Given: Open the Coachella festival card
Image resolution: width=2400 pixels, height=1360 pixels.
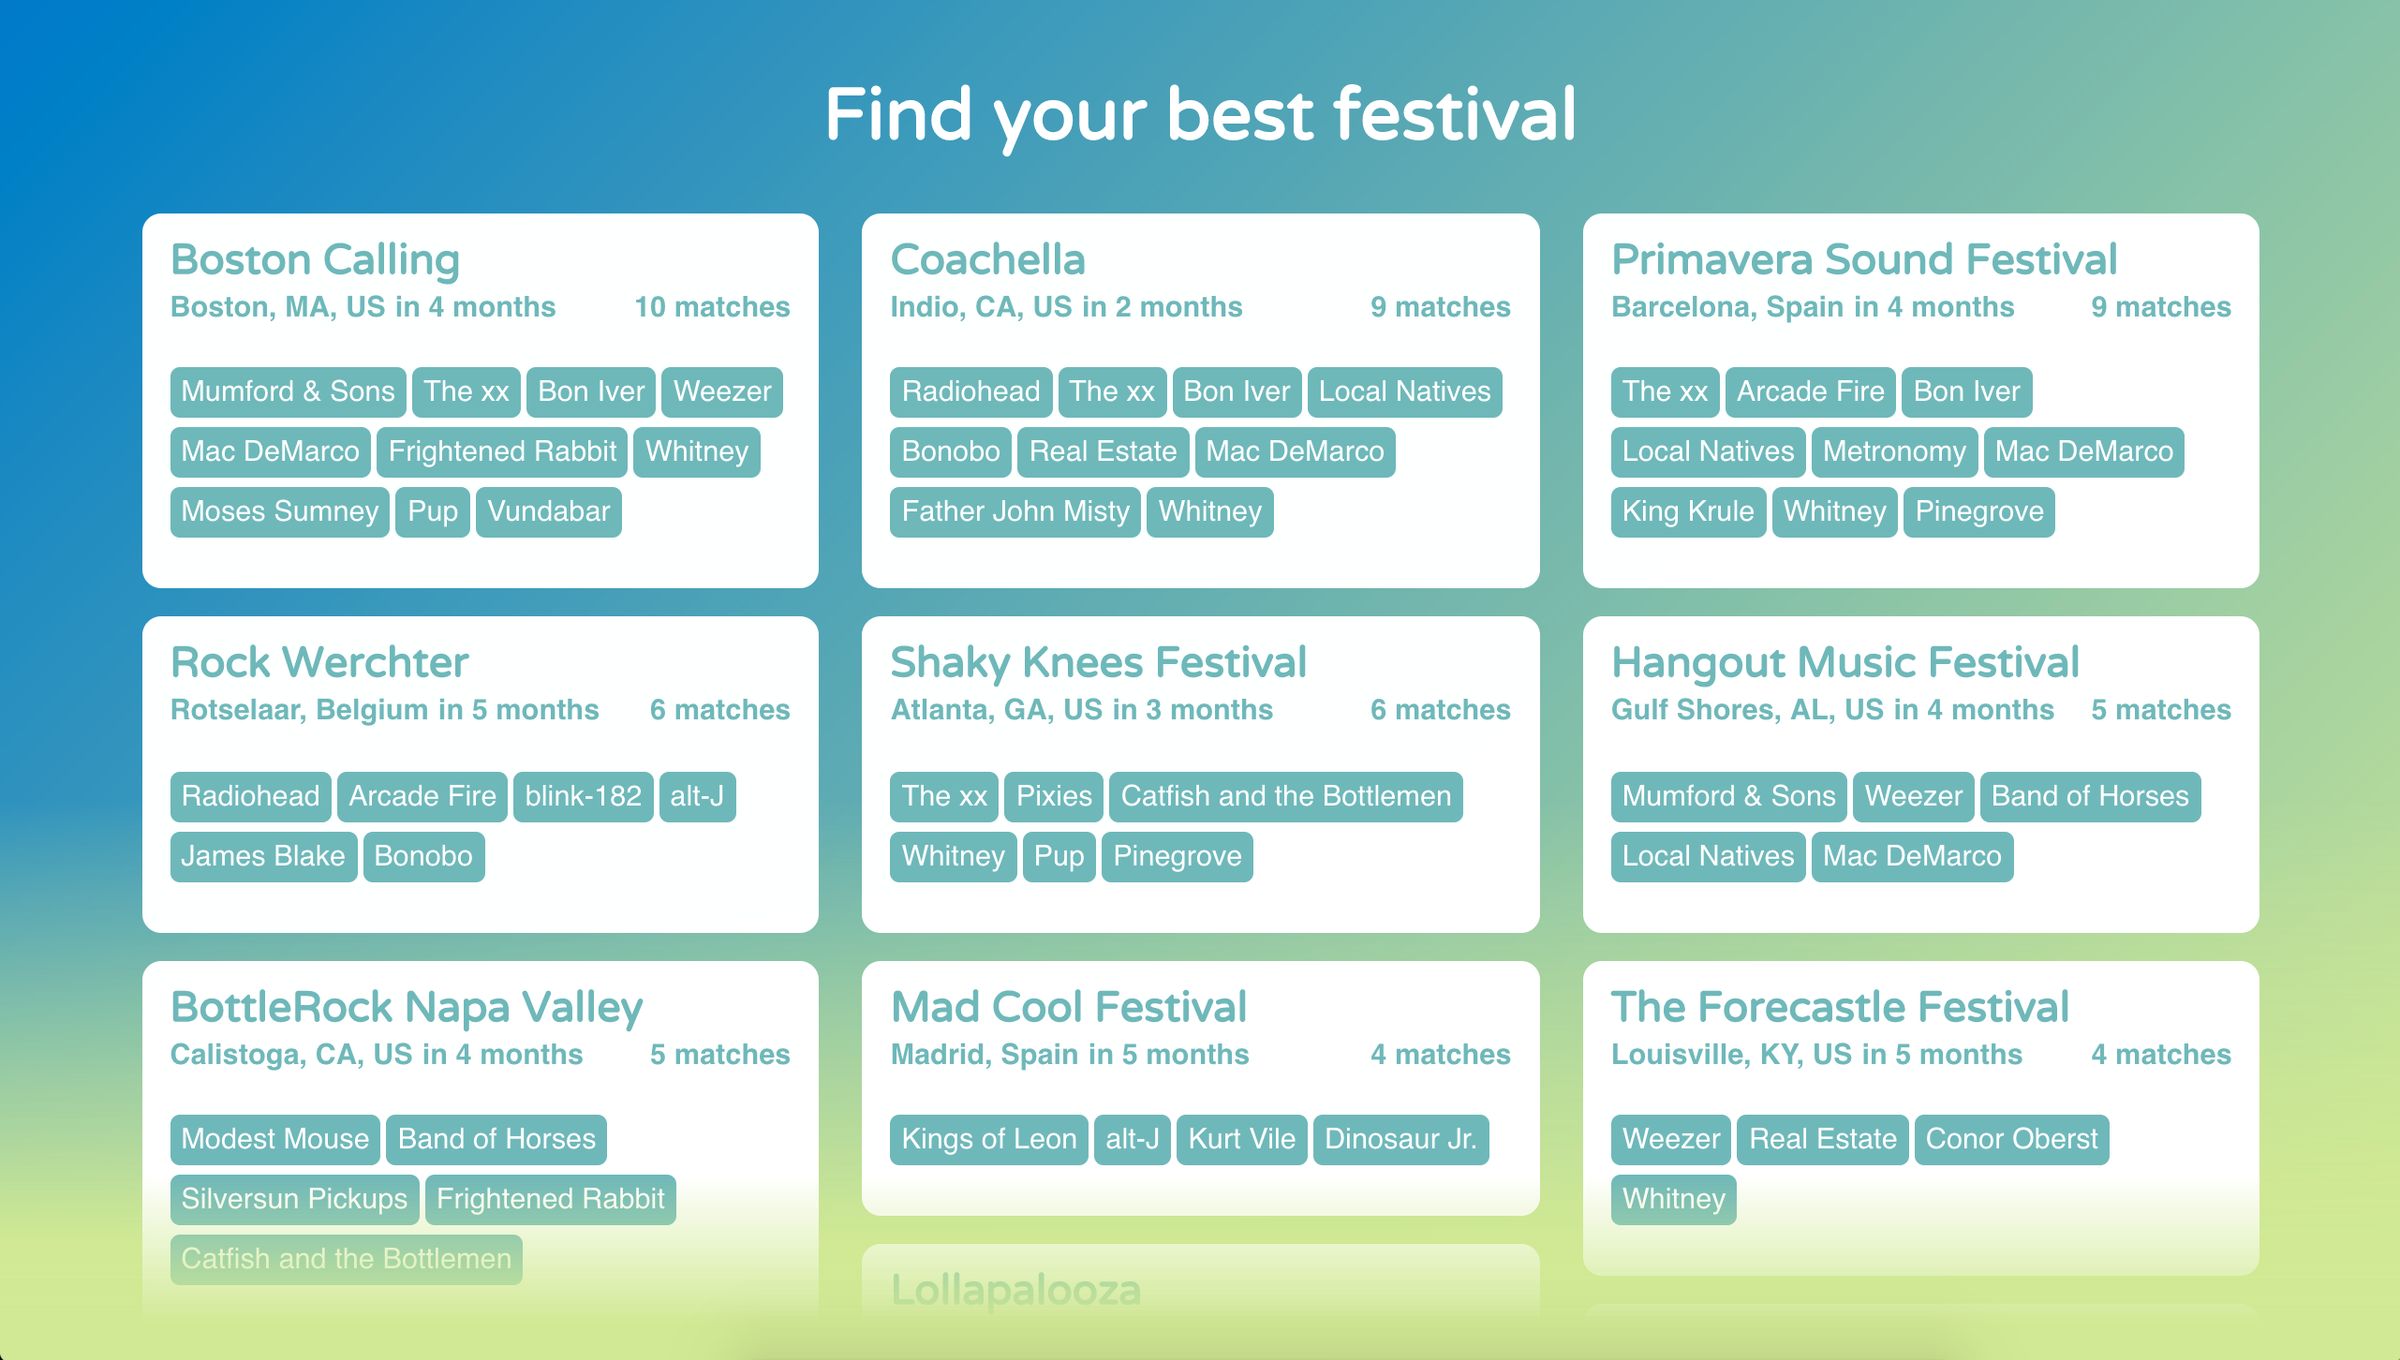Looking at the screenshot, I should pos(986,258).
